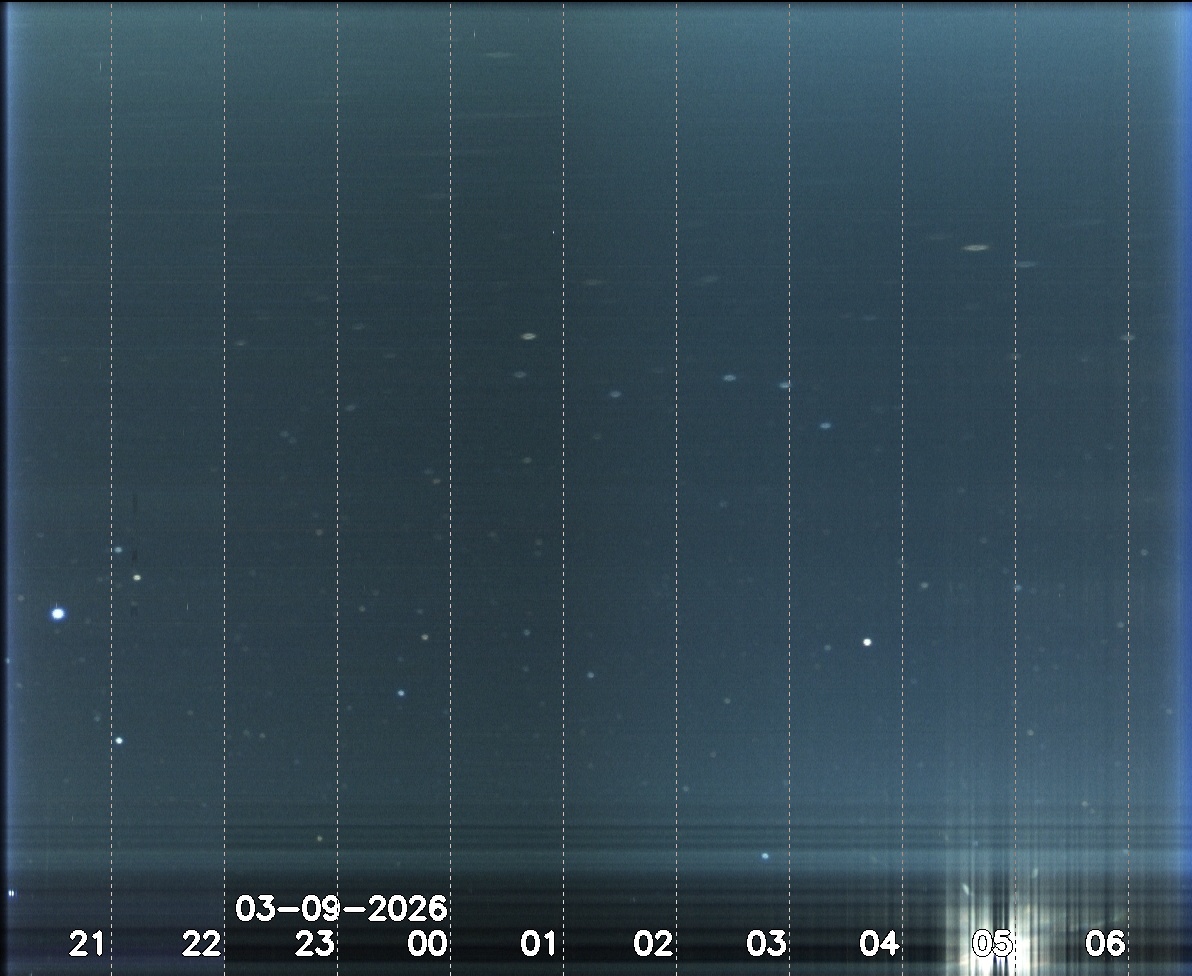Click the elongated orange streak in the upper right
Viewport: 1192px width, 976px height.
tap(976, 247)
